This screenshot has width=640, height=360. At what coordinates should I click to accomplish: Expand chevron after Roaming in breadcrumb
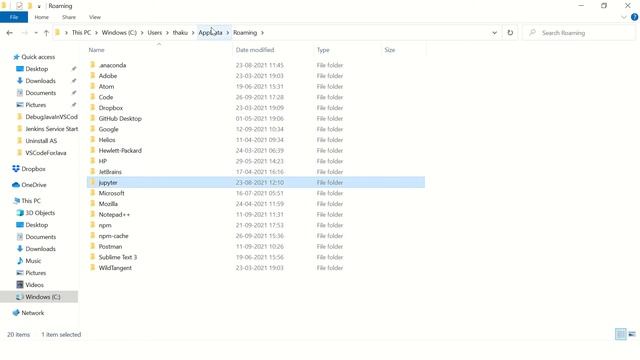click(x=262, y=33)
